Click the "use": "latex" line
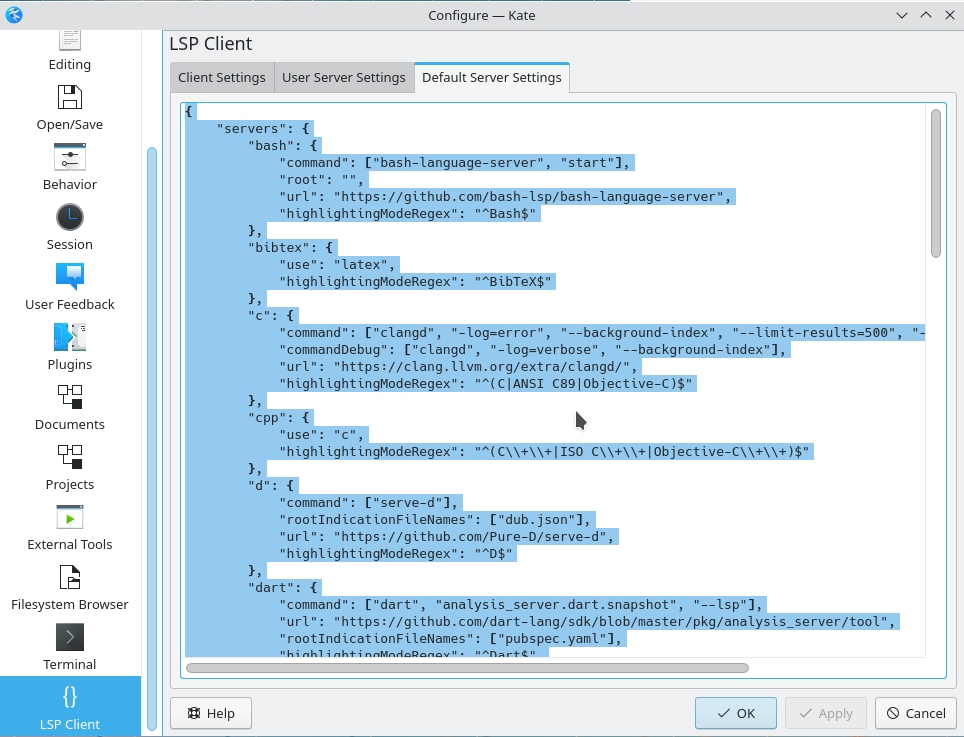The height and width of the screenshot is (737, 964). tap(338, 265)
